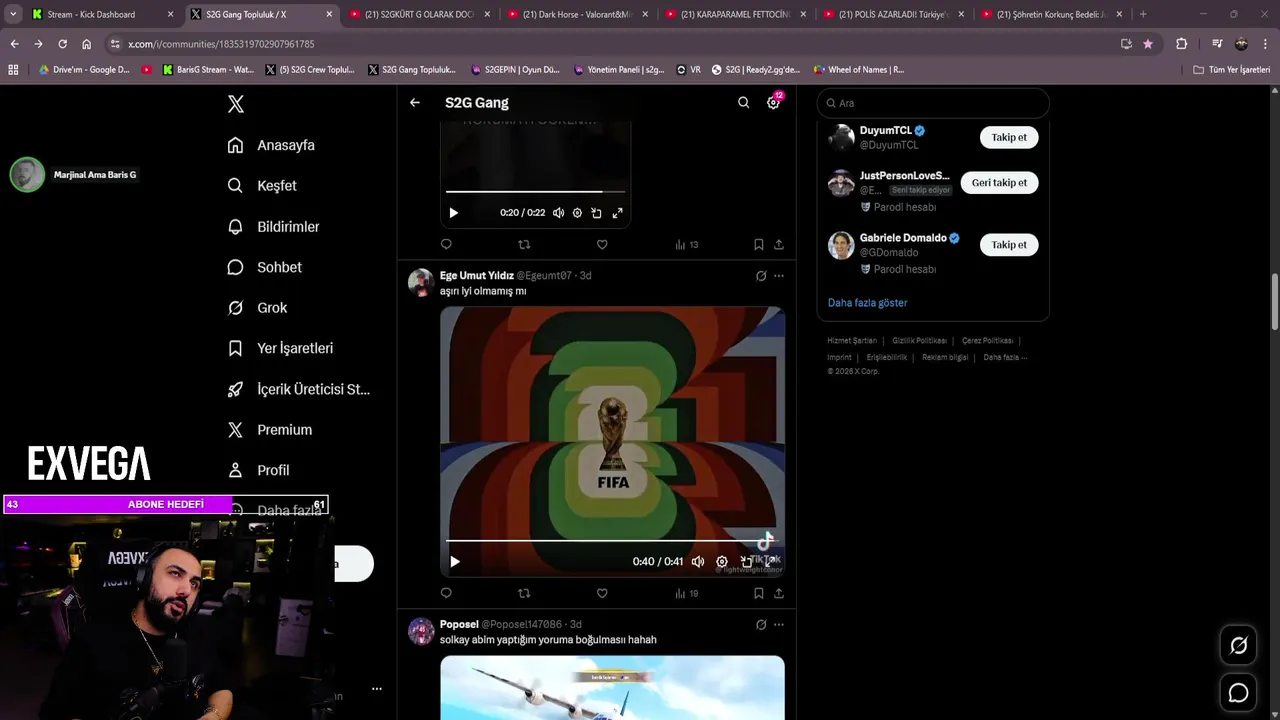Reply to Ege Umut Yıldız post
The width and height of the screenshot is (1280, 720).
(x=446, y=593)
